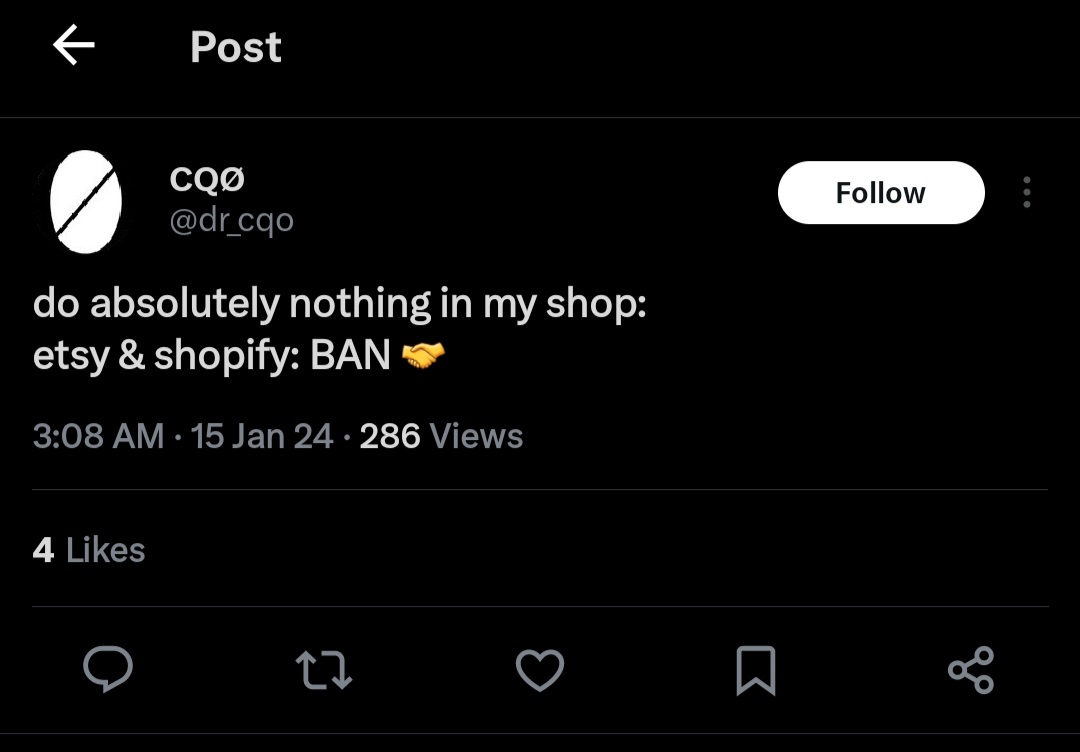The width and height of the screenshot is (1080, 752).
Task: Click the word "BAN" in the post
Action: (350, 356)
